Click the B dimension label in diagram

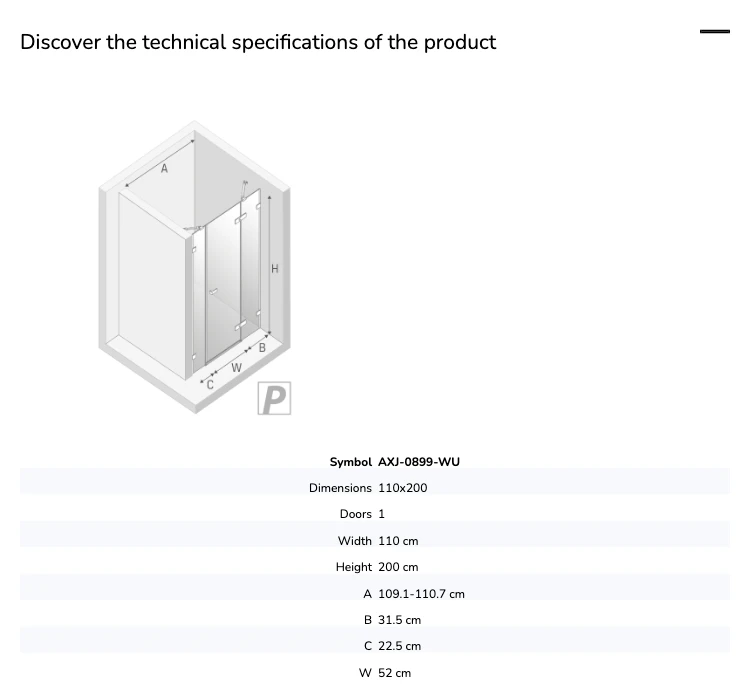pos(262,348)
